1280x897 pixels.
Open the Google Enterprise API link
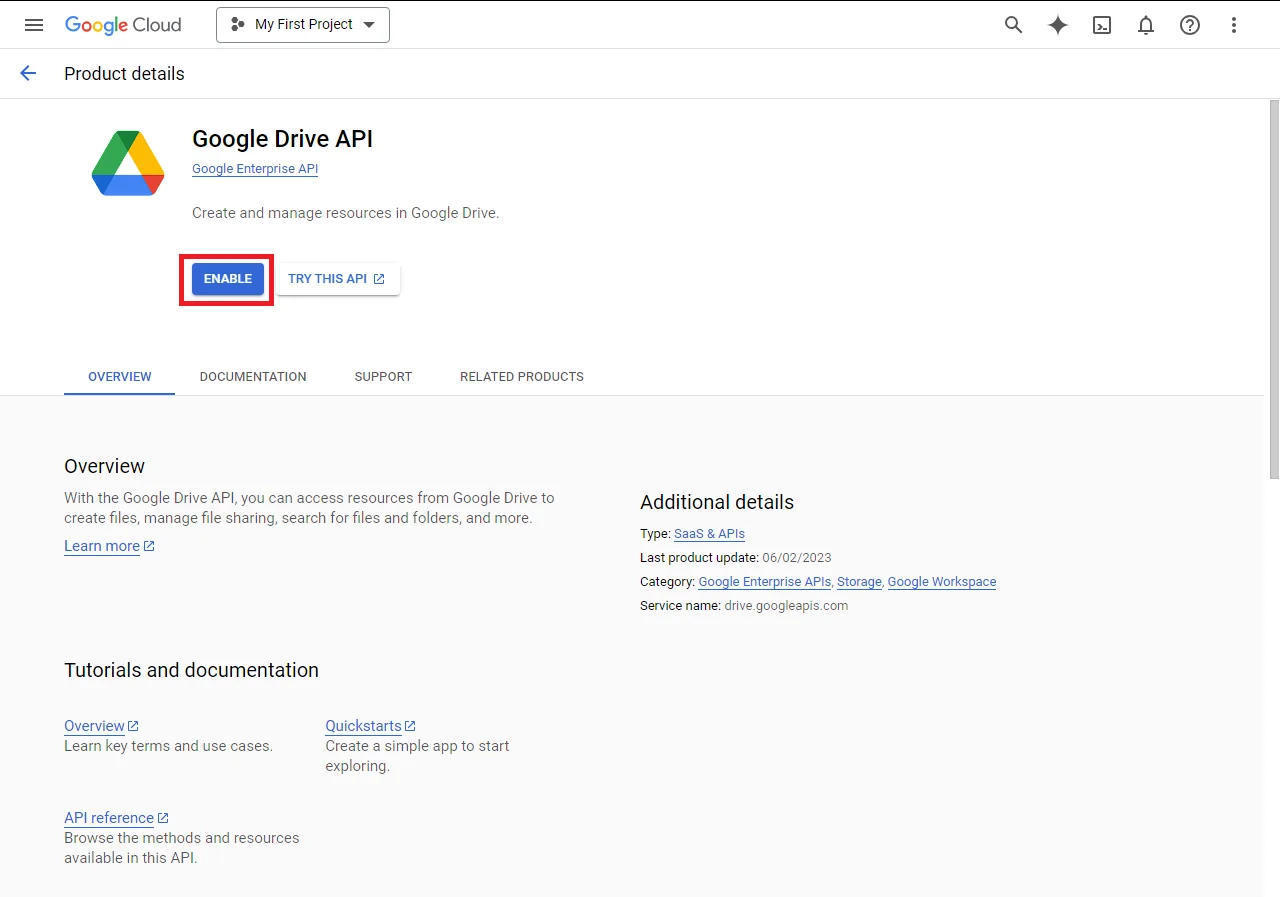(x=255, y=169)
